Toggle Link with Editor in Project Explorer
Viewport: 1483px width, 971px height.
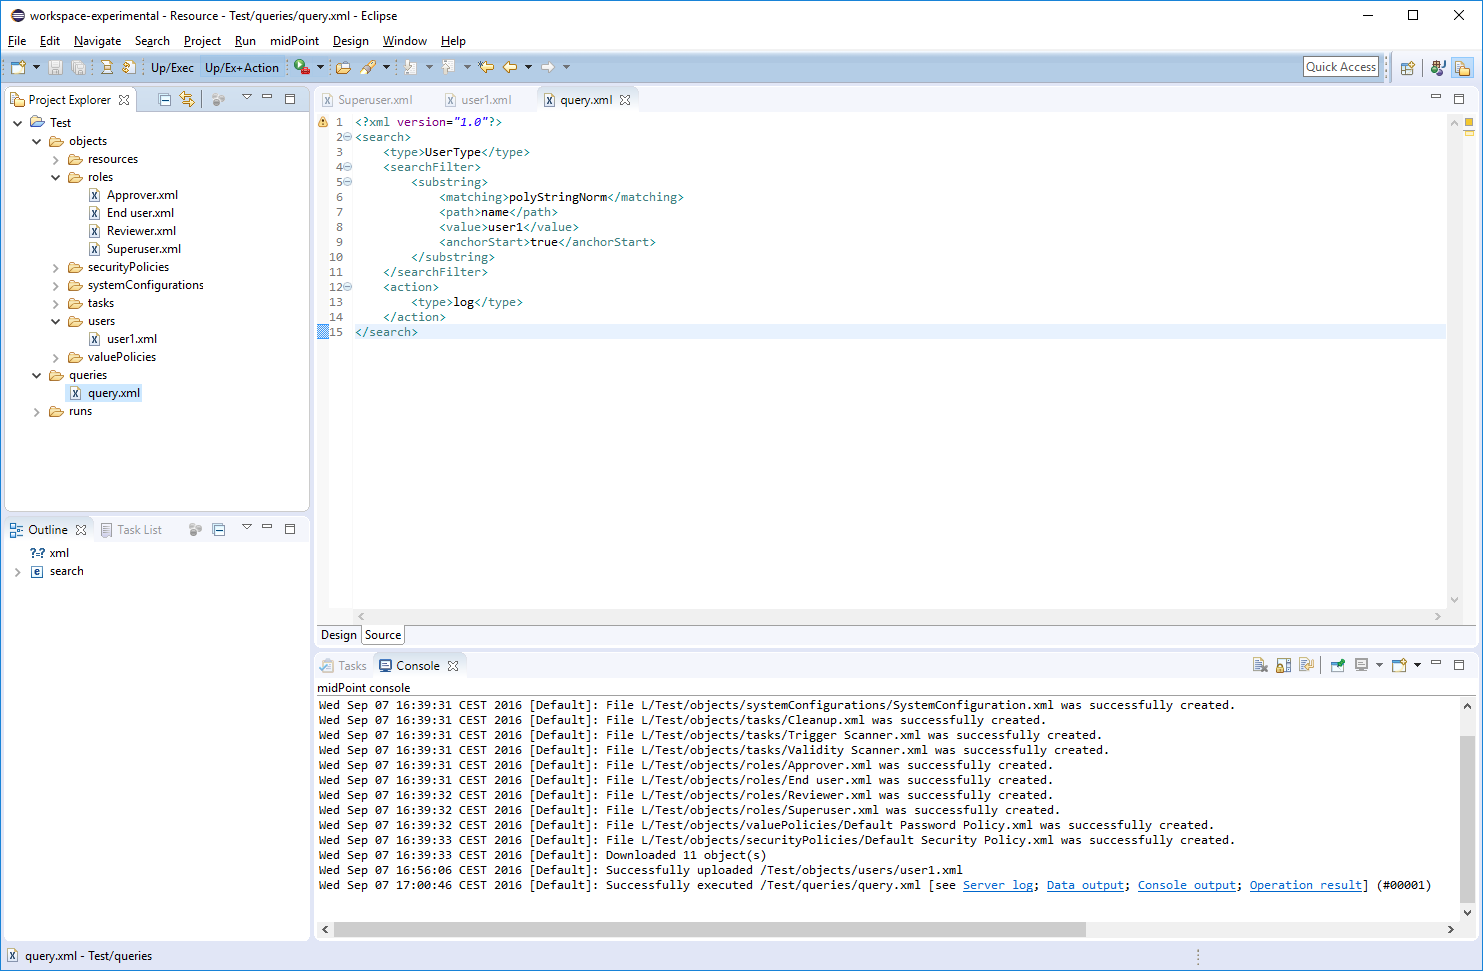(x=187, y=99)
